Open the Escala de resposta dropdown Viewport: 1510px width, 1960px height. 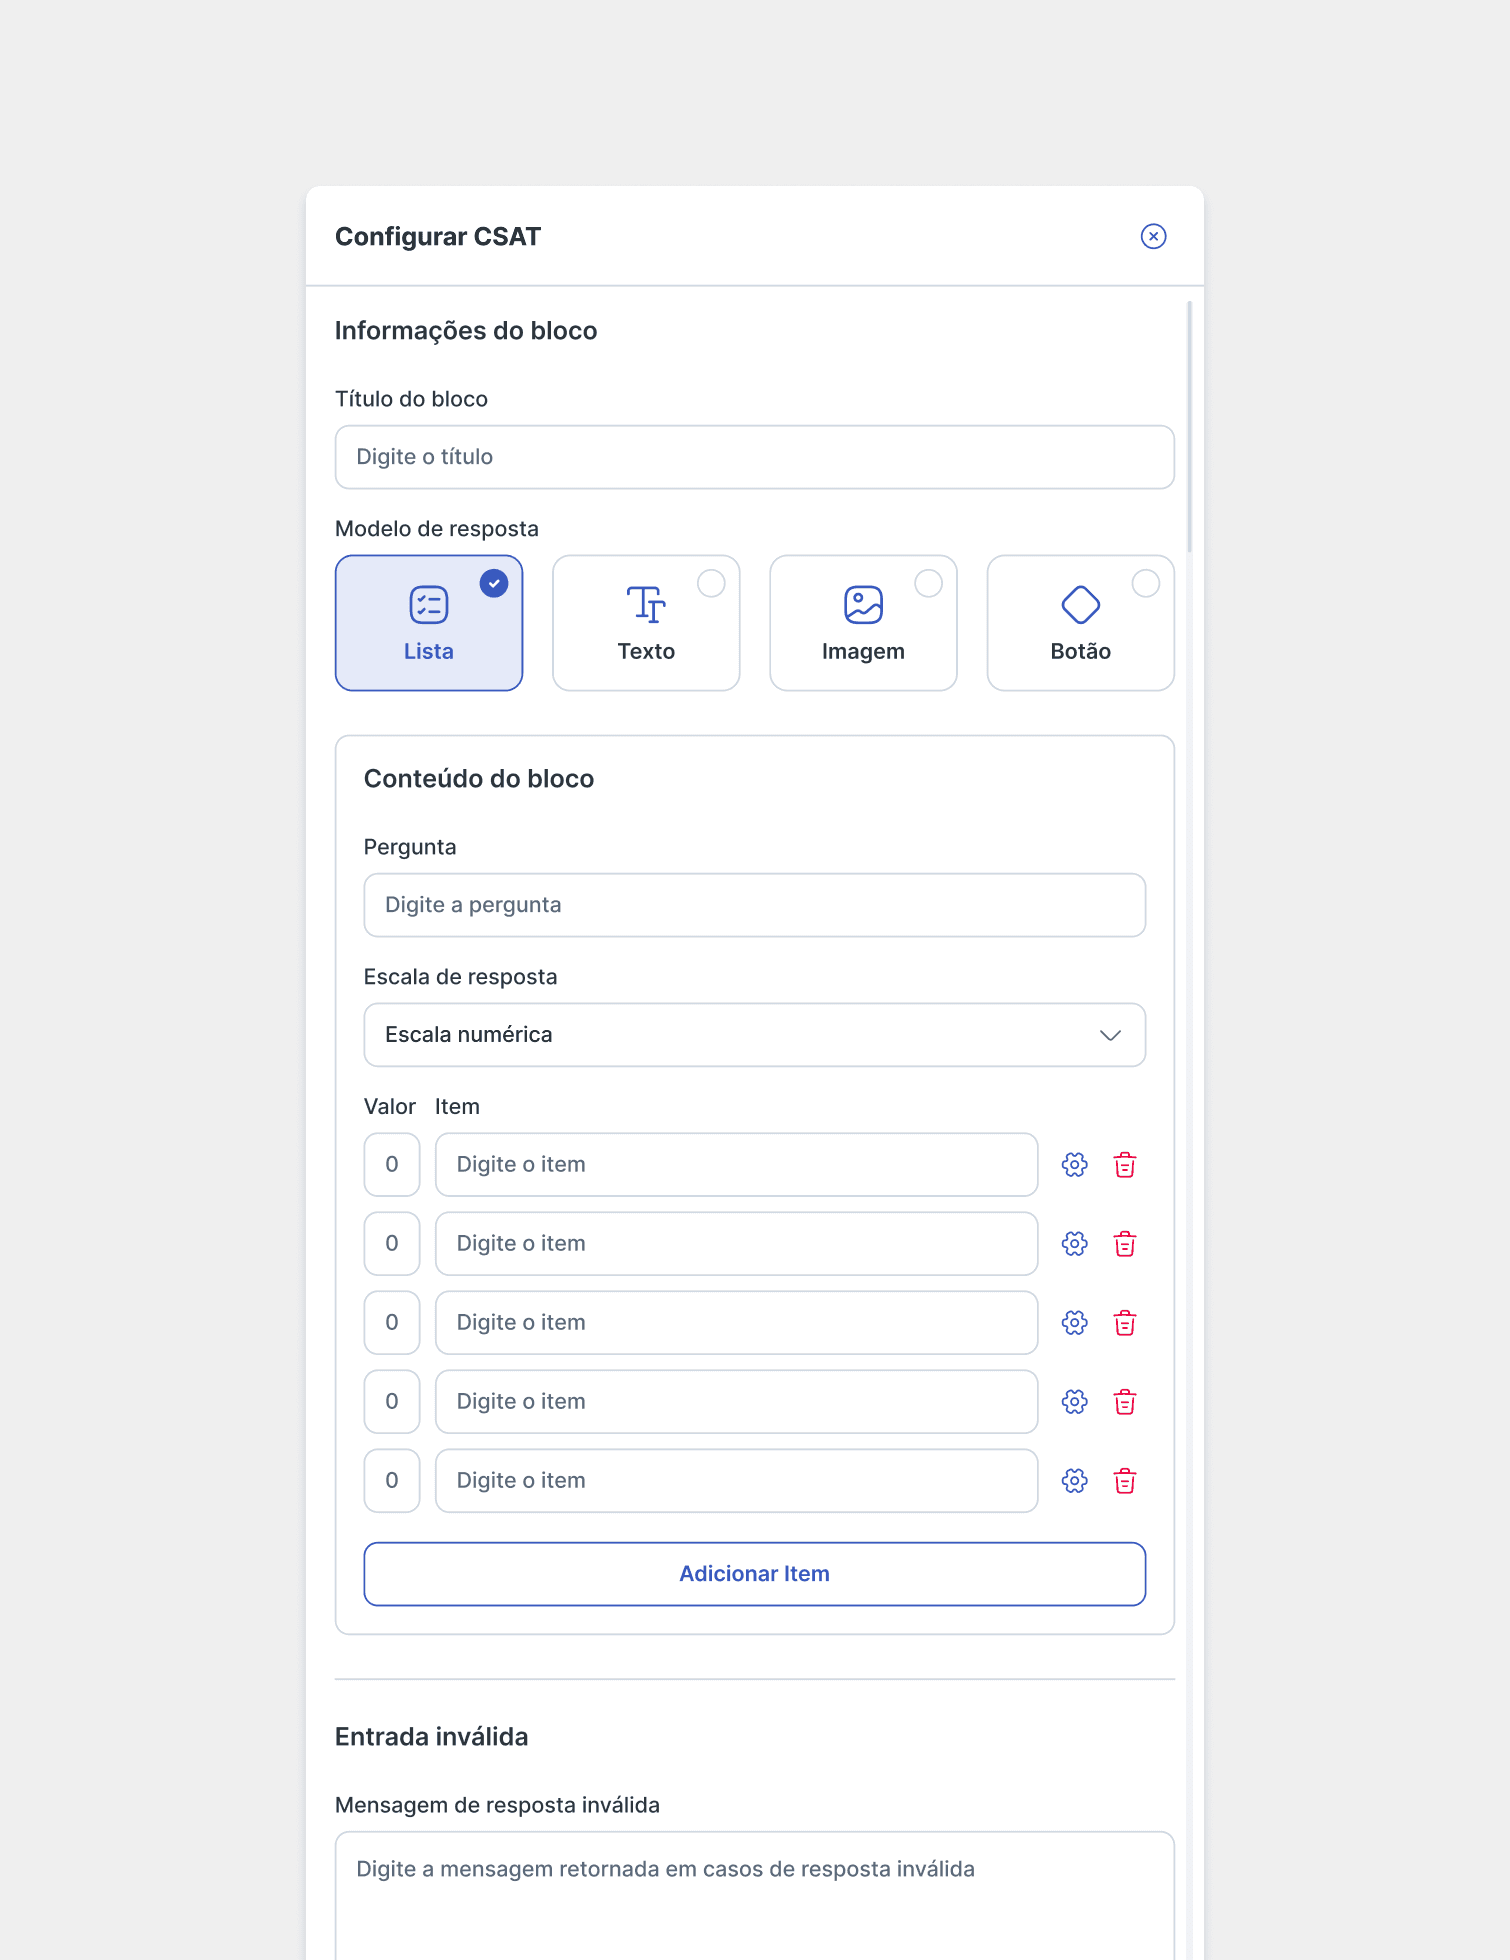(754, 1035)
